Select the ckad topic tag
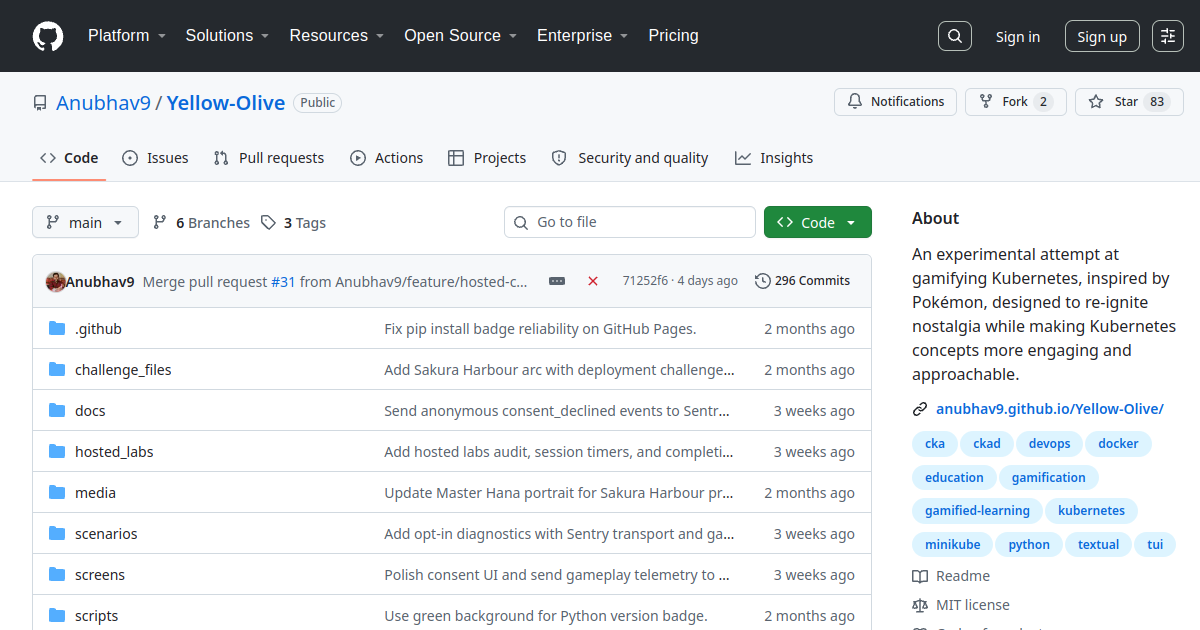The image size is (1200, 630). click(987, 444)
